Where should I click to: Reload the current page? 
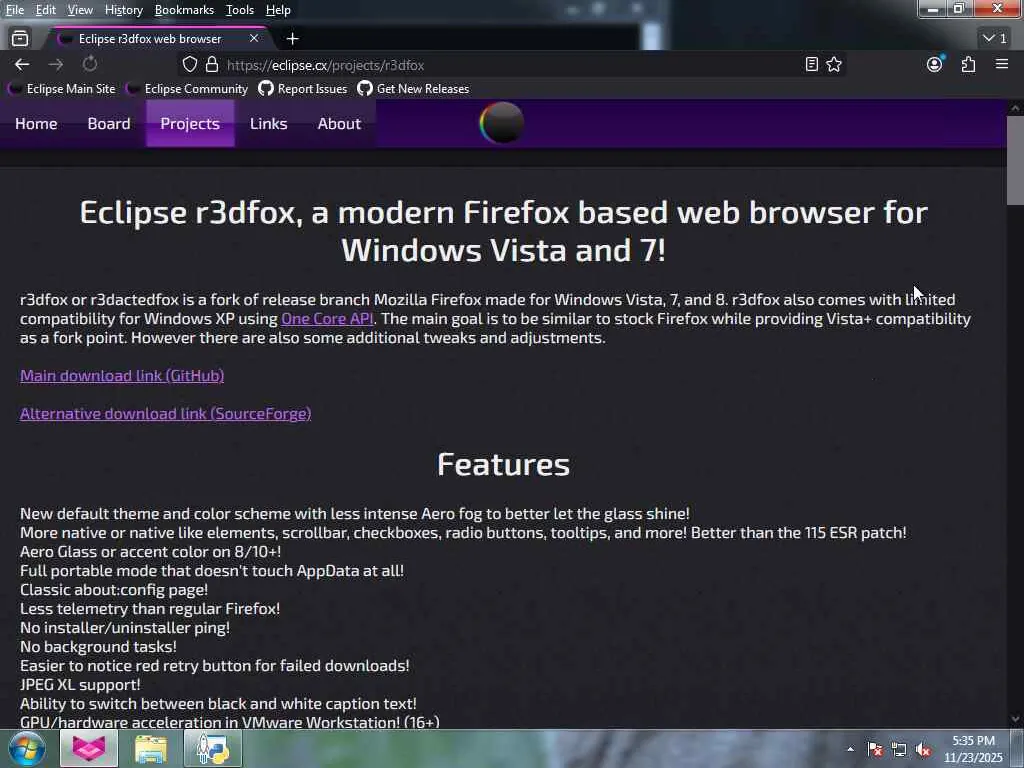(x=89, y=64)
